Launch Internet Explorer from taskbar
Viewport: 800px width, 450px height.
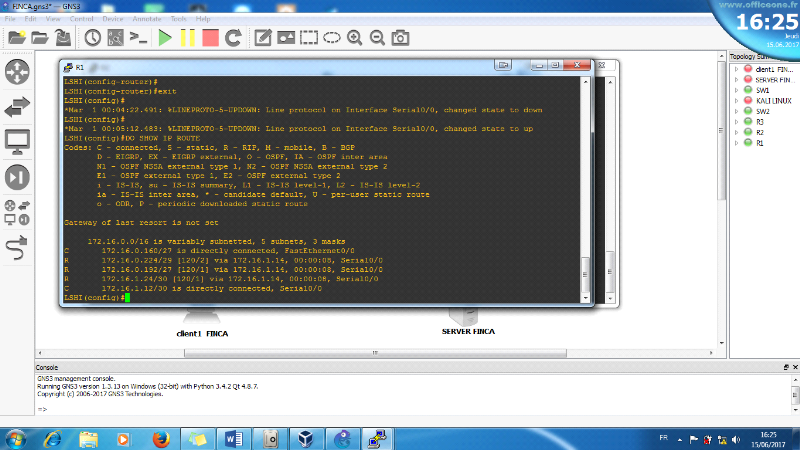pos(52,439)
